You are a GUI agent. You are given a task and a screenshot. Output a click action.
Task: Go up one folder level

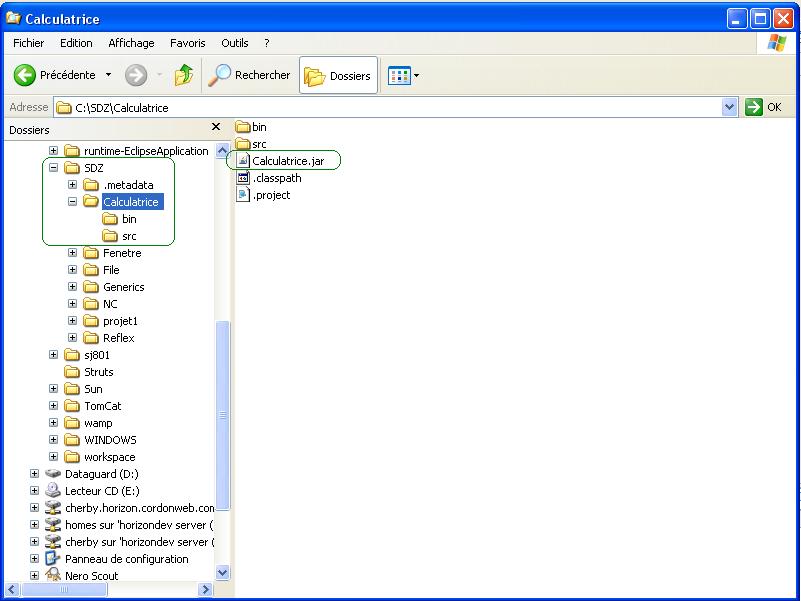tap(184, 75)
